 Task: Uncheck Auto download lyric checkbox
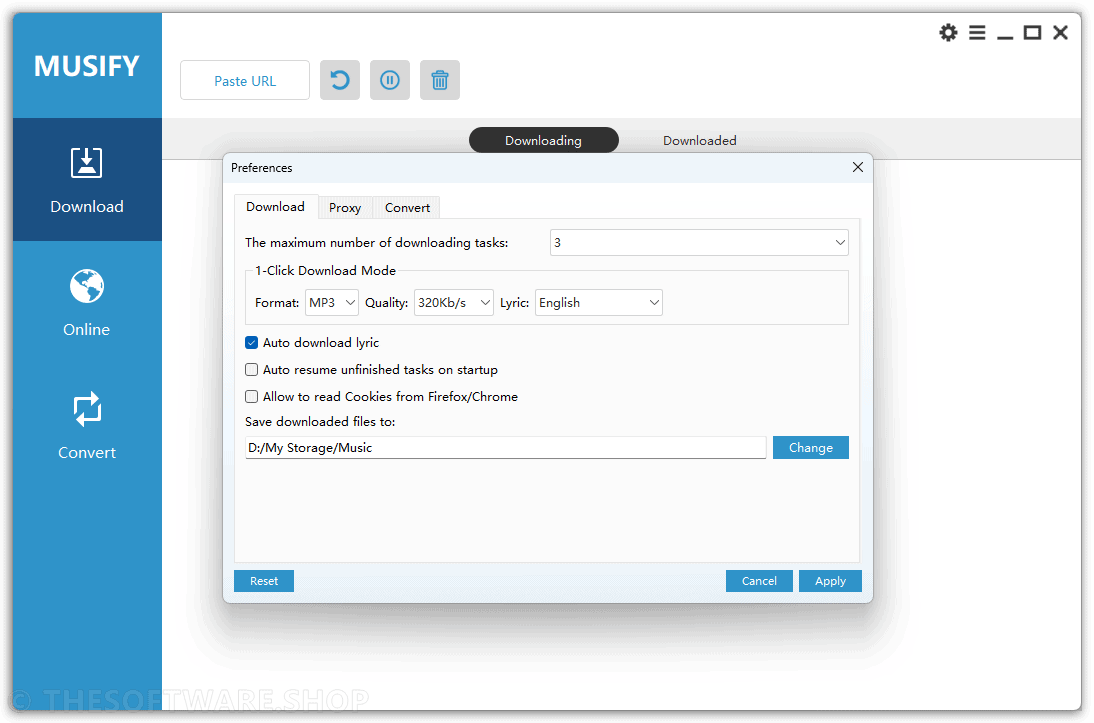[x=251, y=343]
